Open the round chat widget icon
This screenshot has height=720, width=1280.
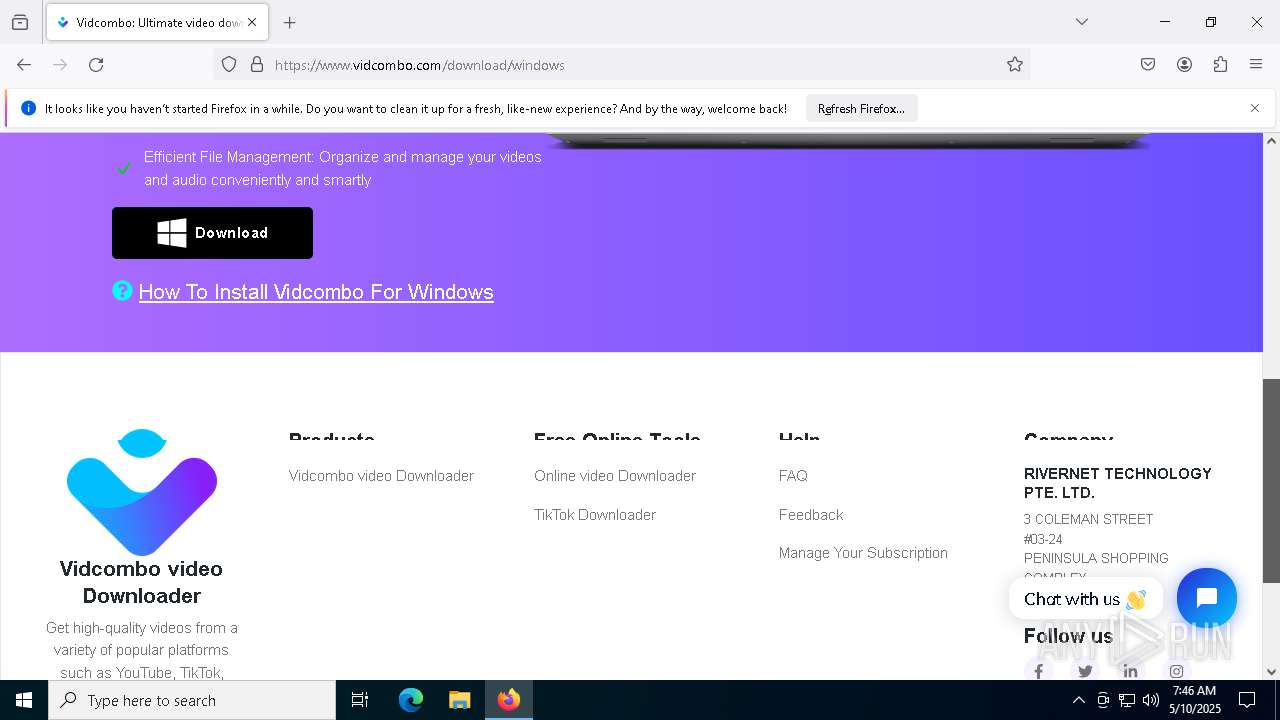pos(1207,598)
